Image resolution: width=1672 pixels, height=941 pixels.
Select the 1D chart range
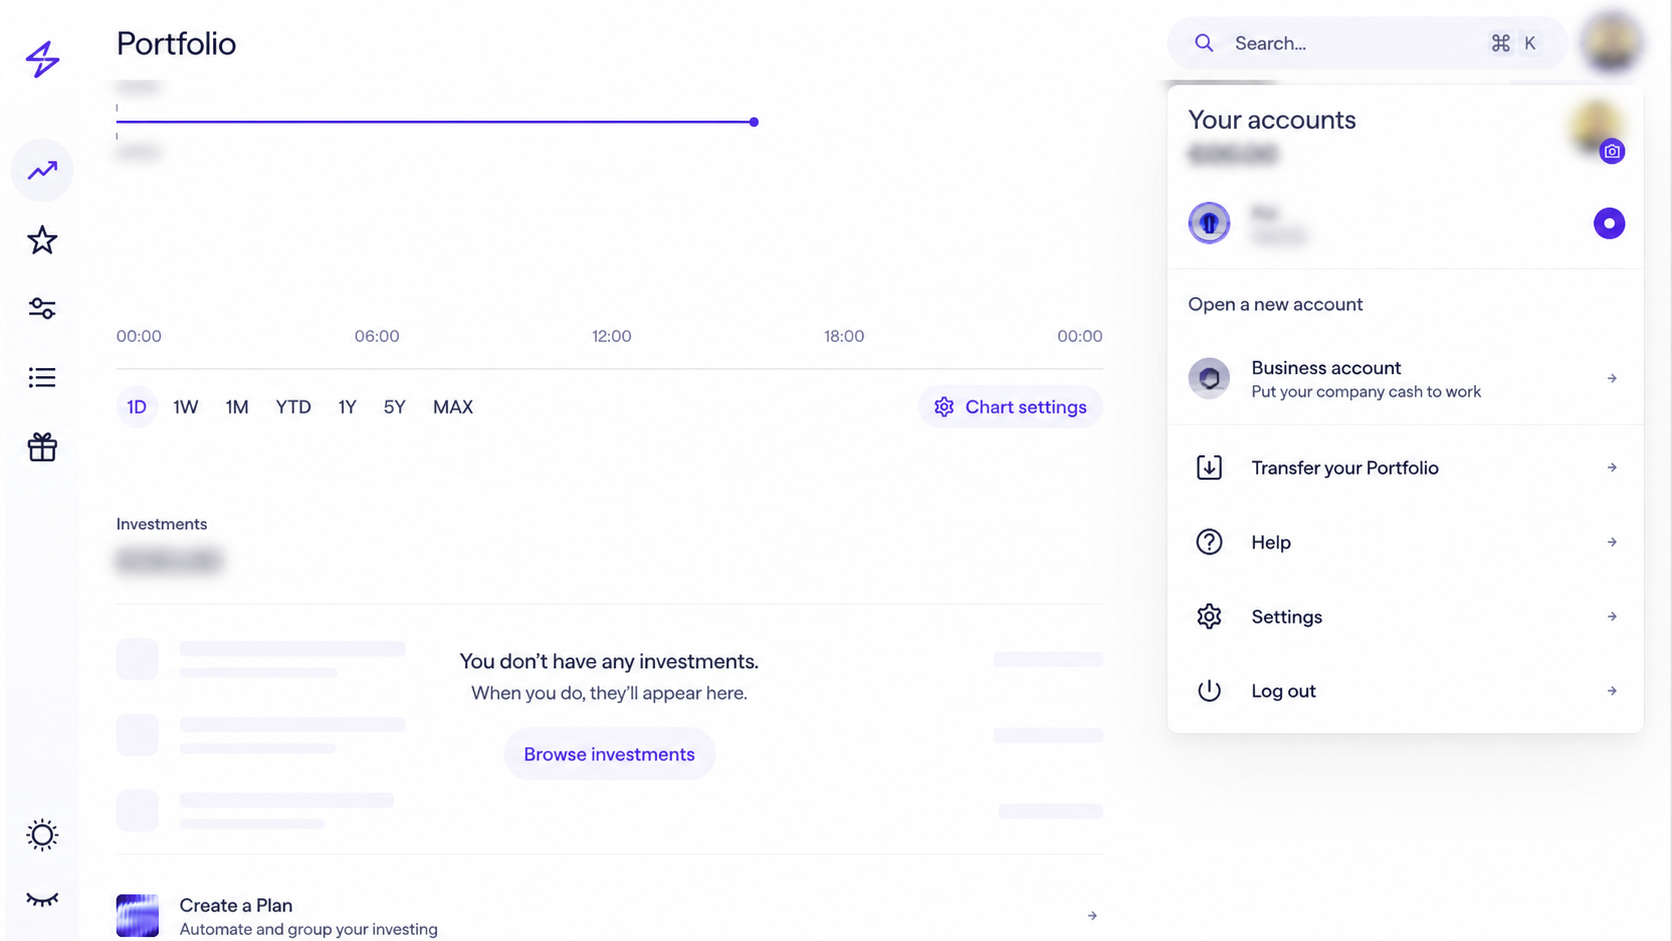point(137,407)
